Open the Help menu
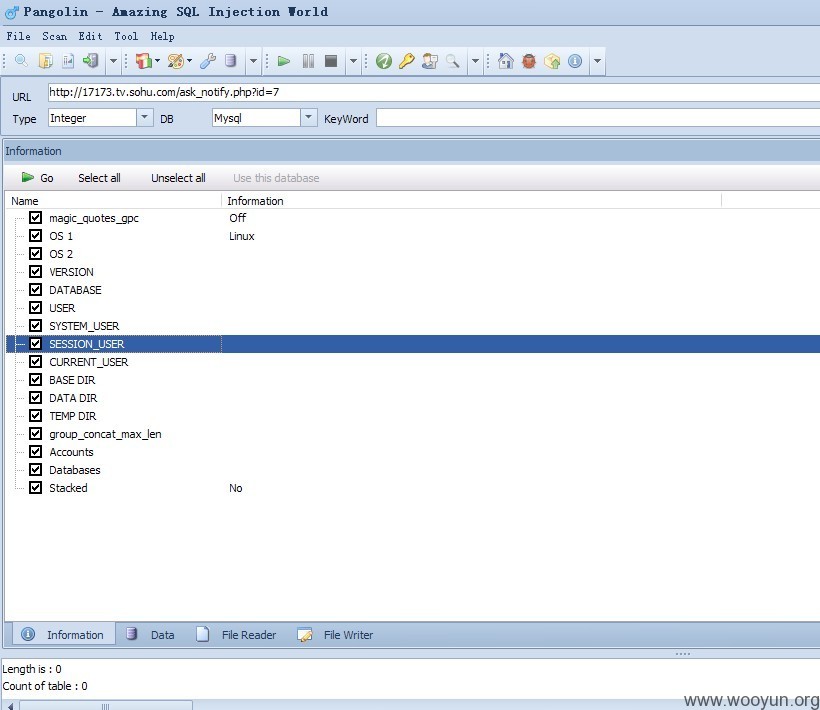Screen dimensions: 820x710 tap(162, 36)
